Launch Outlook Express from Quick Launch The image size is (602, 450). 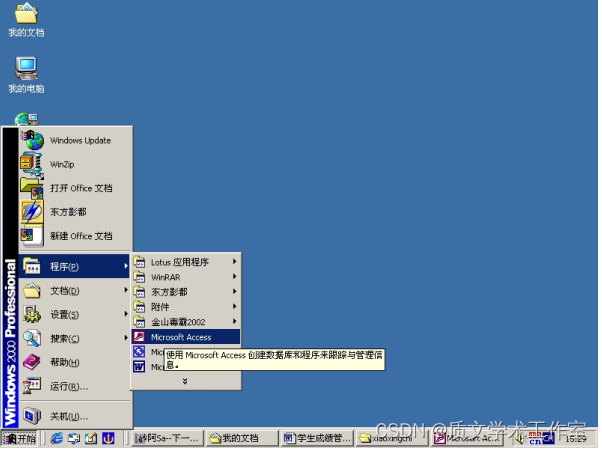tap(74, 438)
